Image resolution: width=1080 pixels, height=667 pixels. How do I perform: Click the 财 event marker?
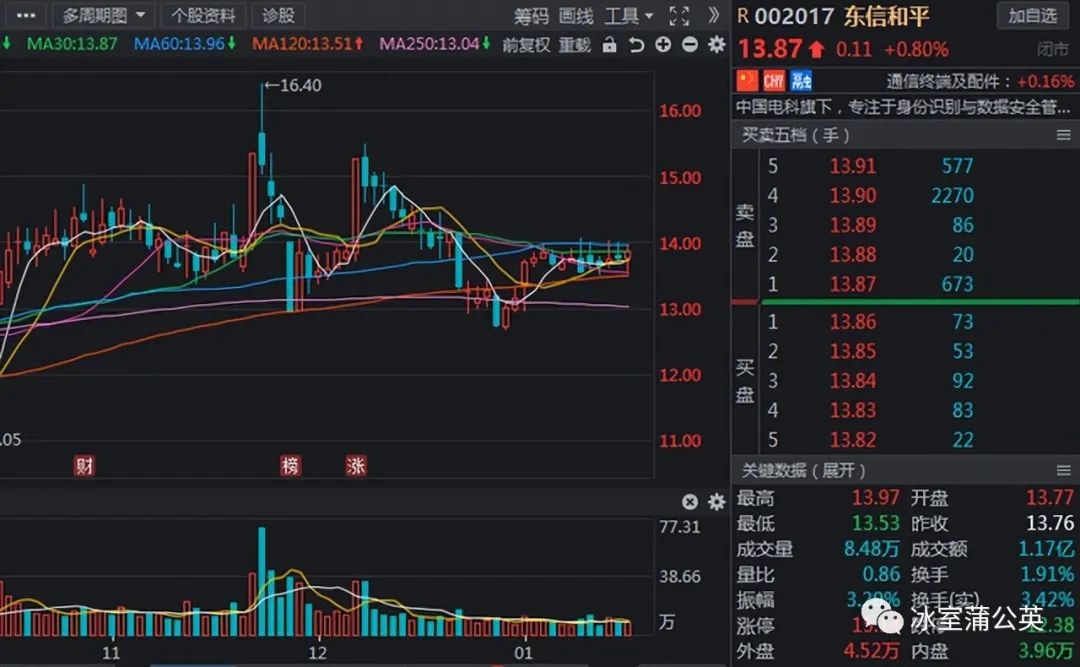pos(84,466)
